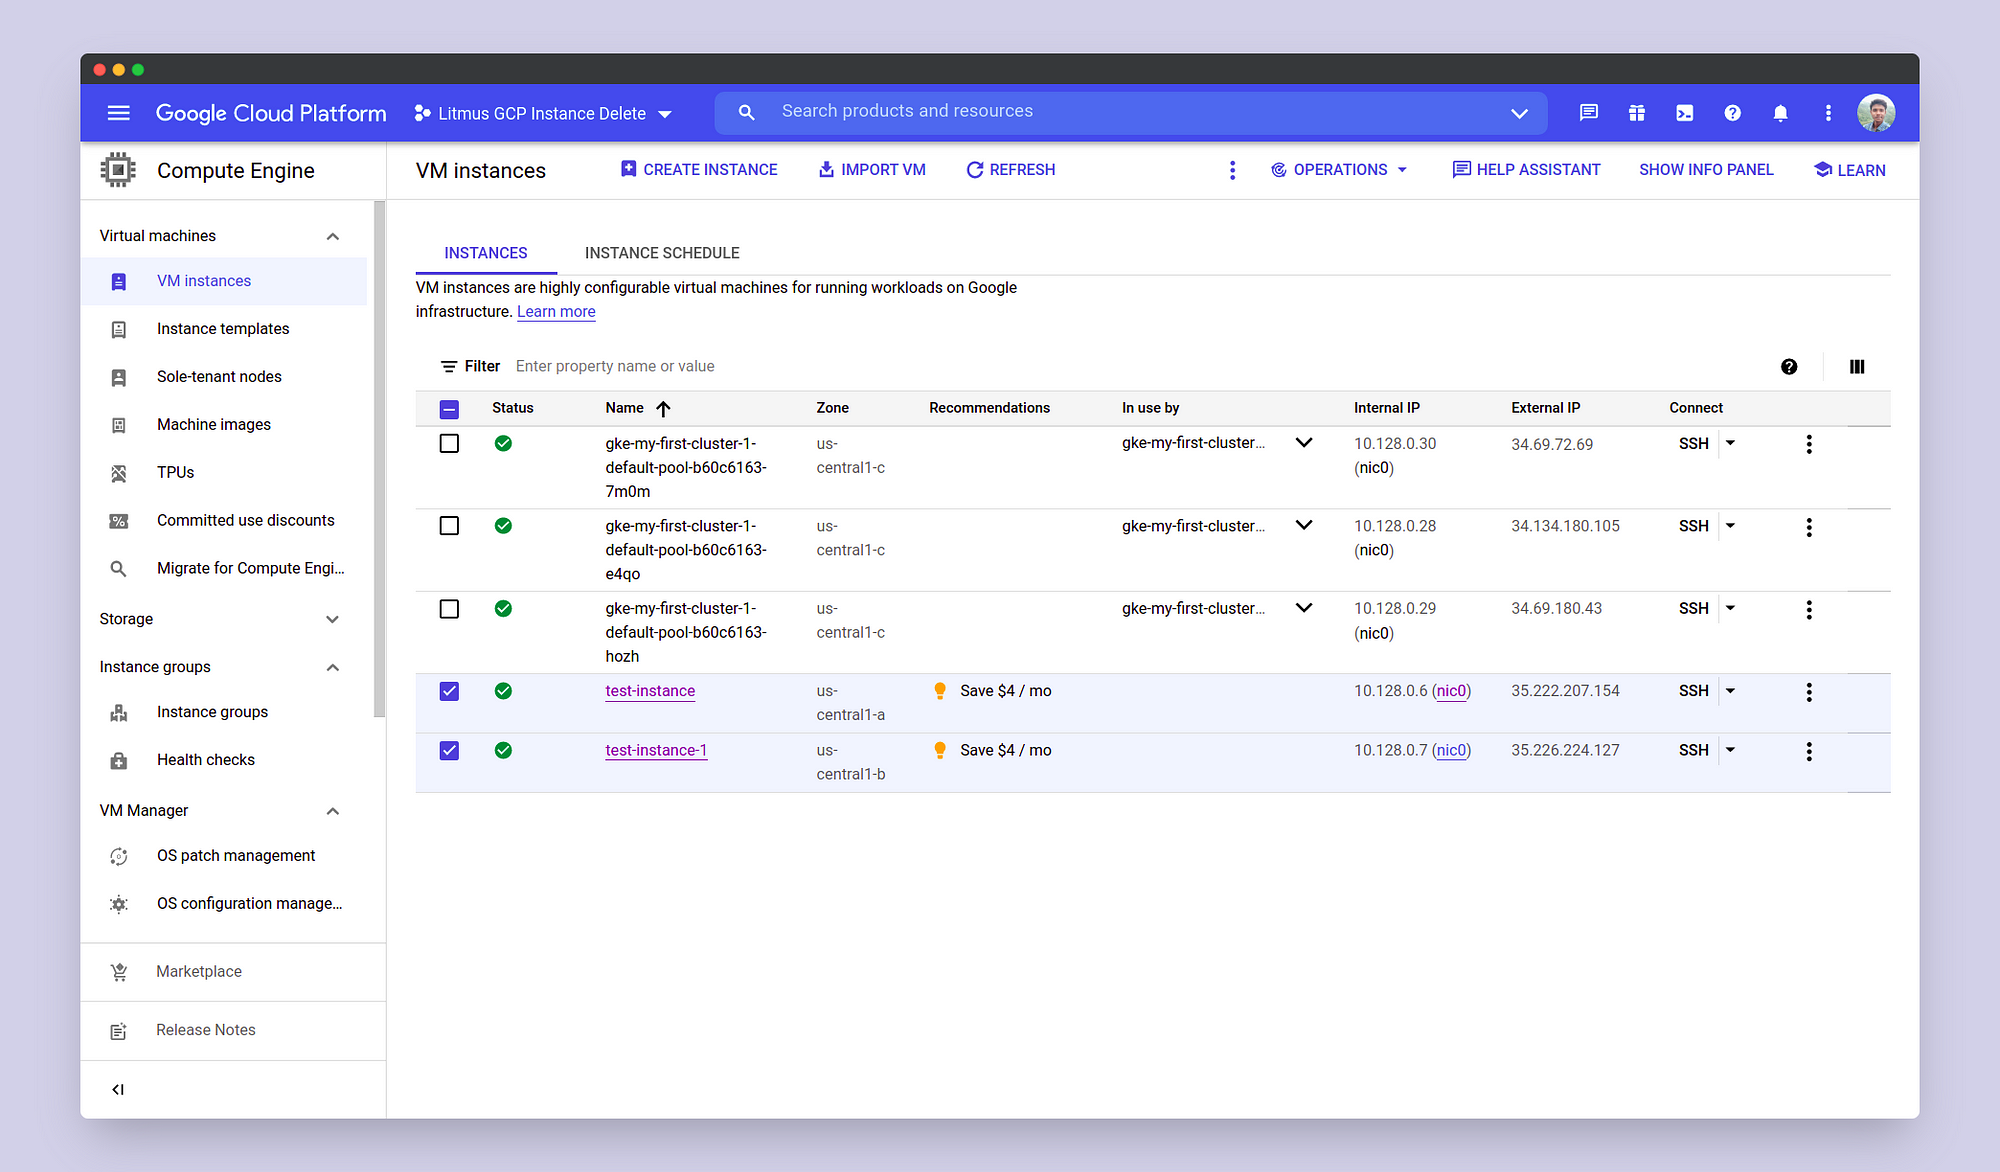Expand In use by for 7m0m instance
Screen dimensions: 2000x1172
coord(1304,443)
